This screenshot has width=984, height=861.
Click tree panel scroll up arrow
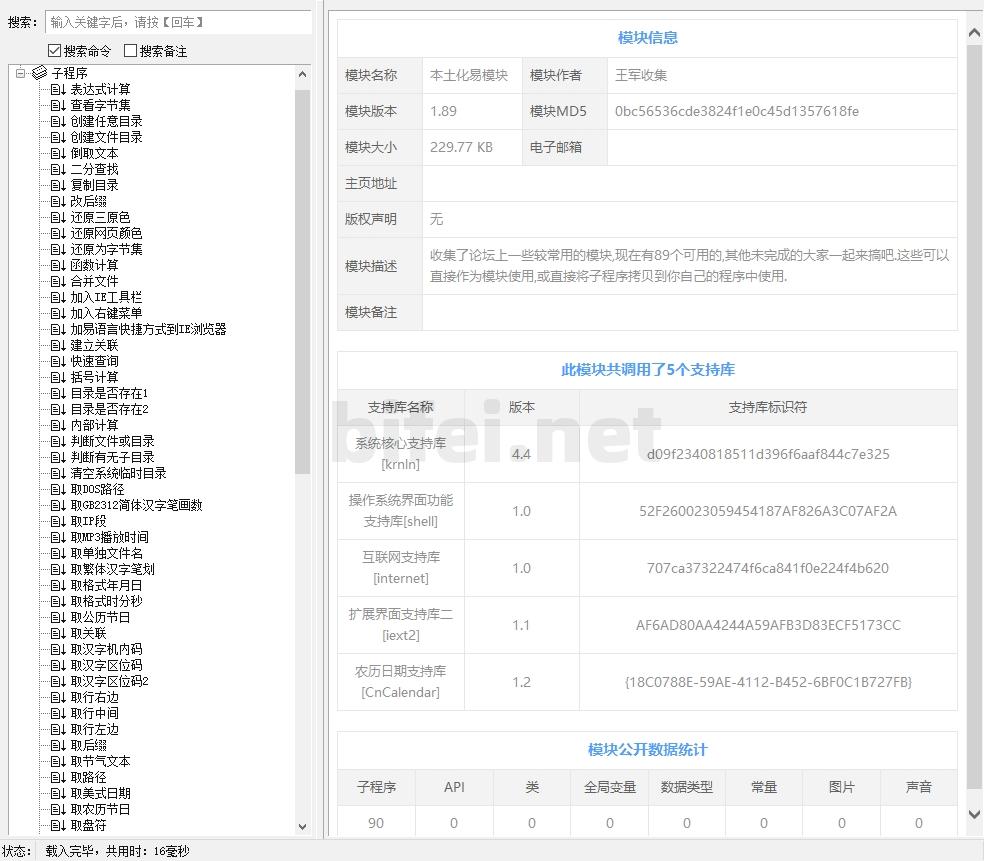click(303, 73)
